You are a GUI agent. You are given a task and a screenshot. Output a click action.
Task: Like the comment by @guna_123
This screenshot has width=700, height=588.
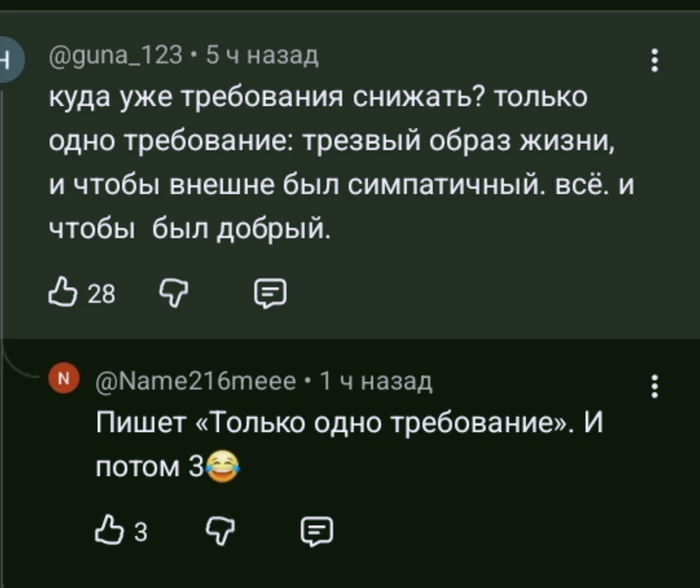[63, 293]
